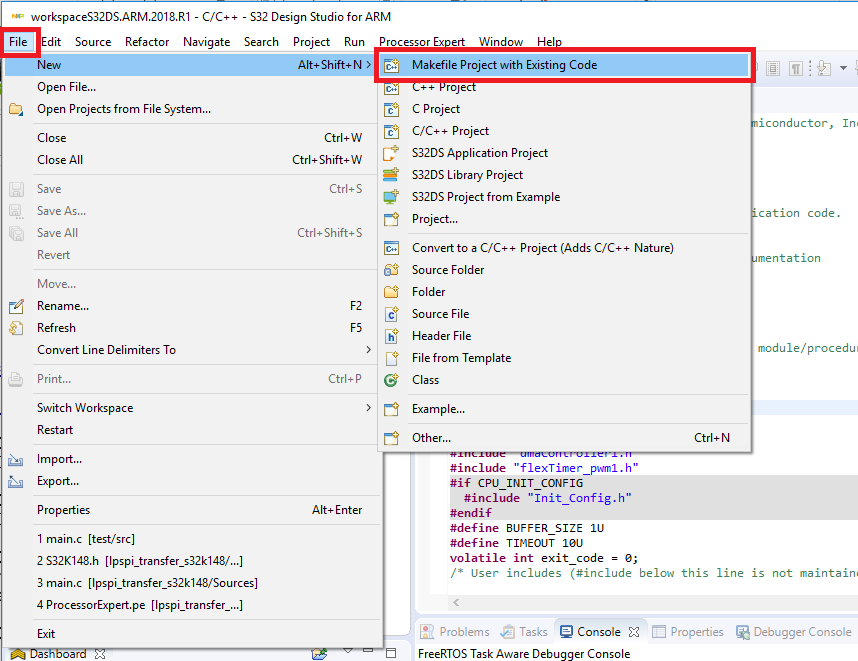Open the Navigate menu

click(206, 42)
